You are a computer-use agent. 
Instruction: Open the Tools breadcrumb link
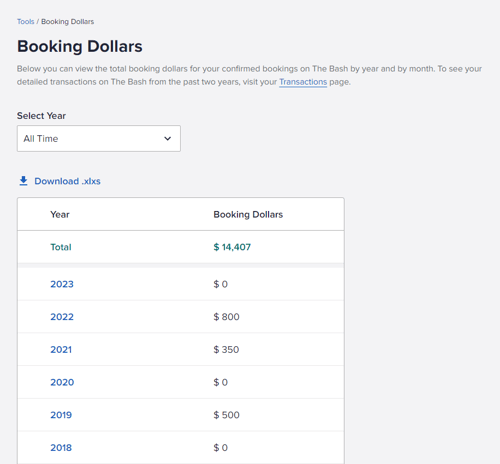(26, 22)
